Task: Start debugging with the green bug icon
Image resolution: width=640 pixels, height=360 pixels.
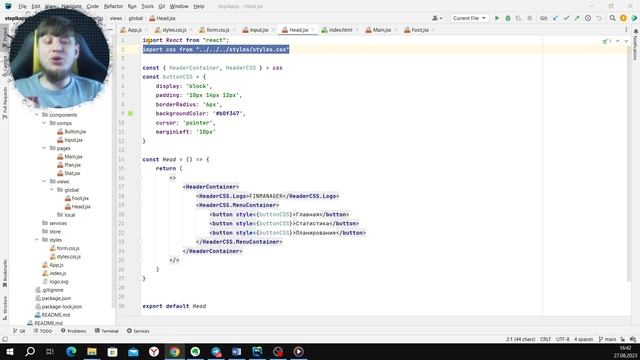Action: (508, 18)
